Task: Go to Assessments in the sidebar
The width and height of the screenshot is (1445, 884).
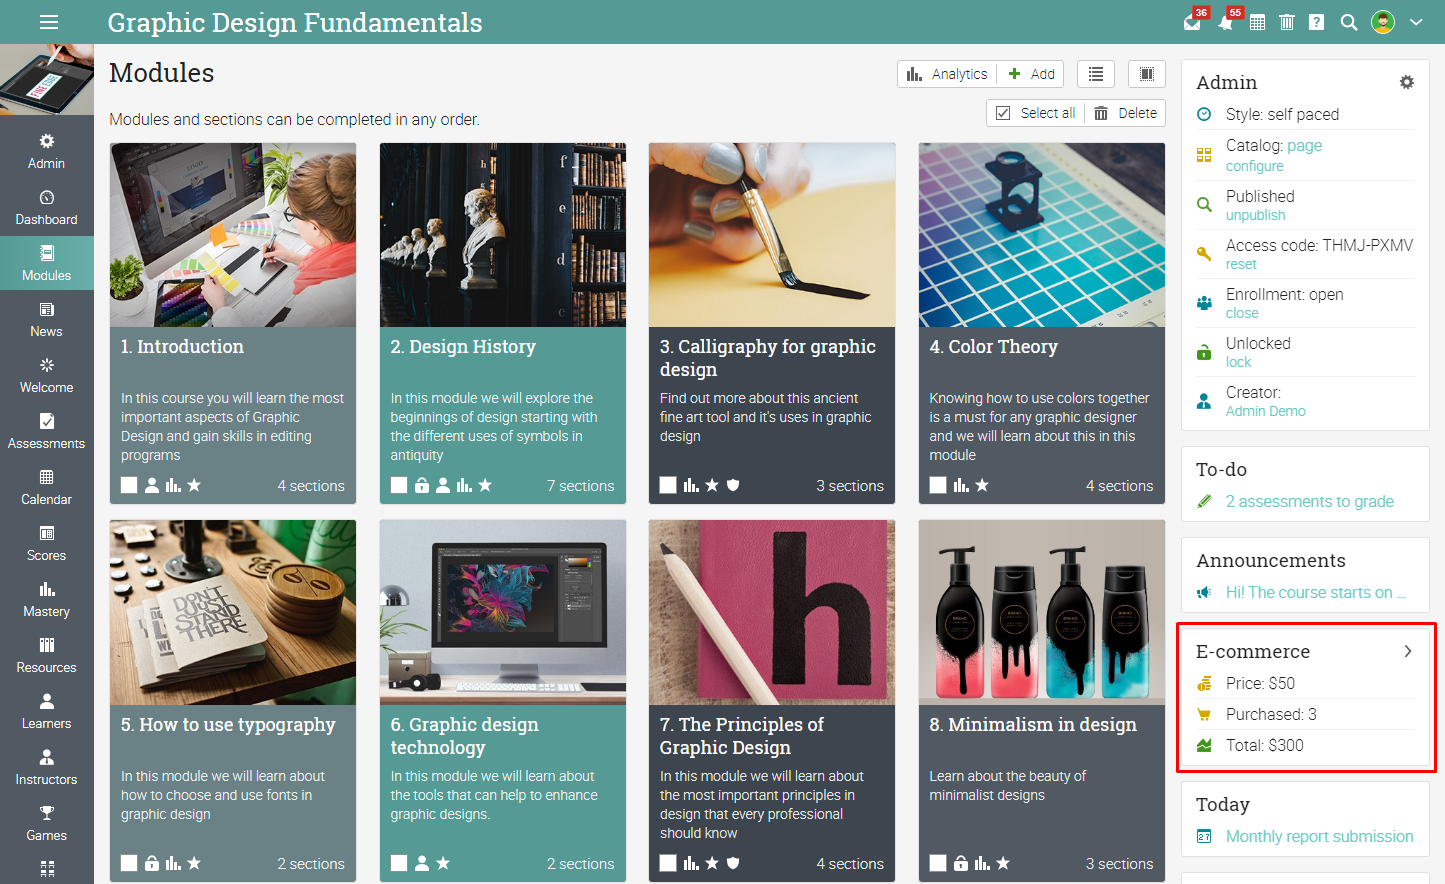Action: click(47, 432)
